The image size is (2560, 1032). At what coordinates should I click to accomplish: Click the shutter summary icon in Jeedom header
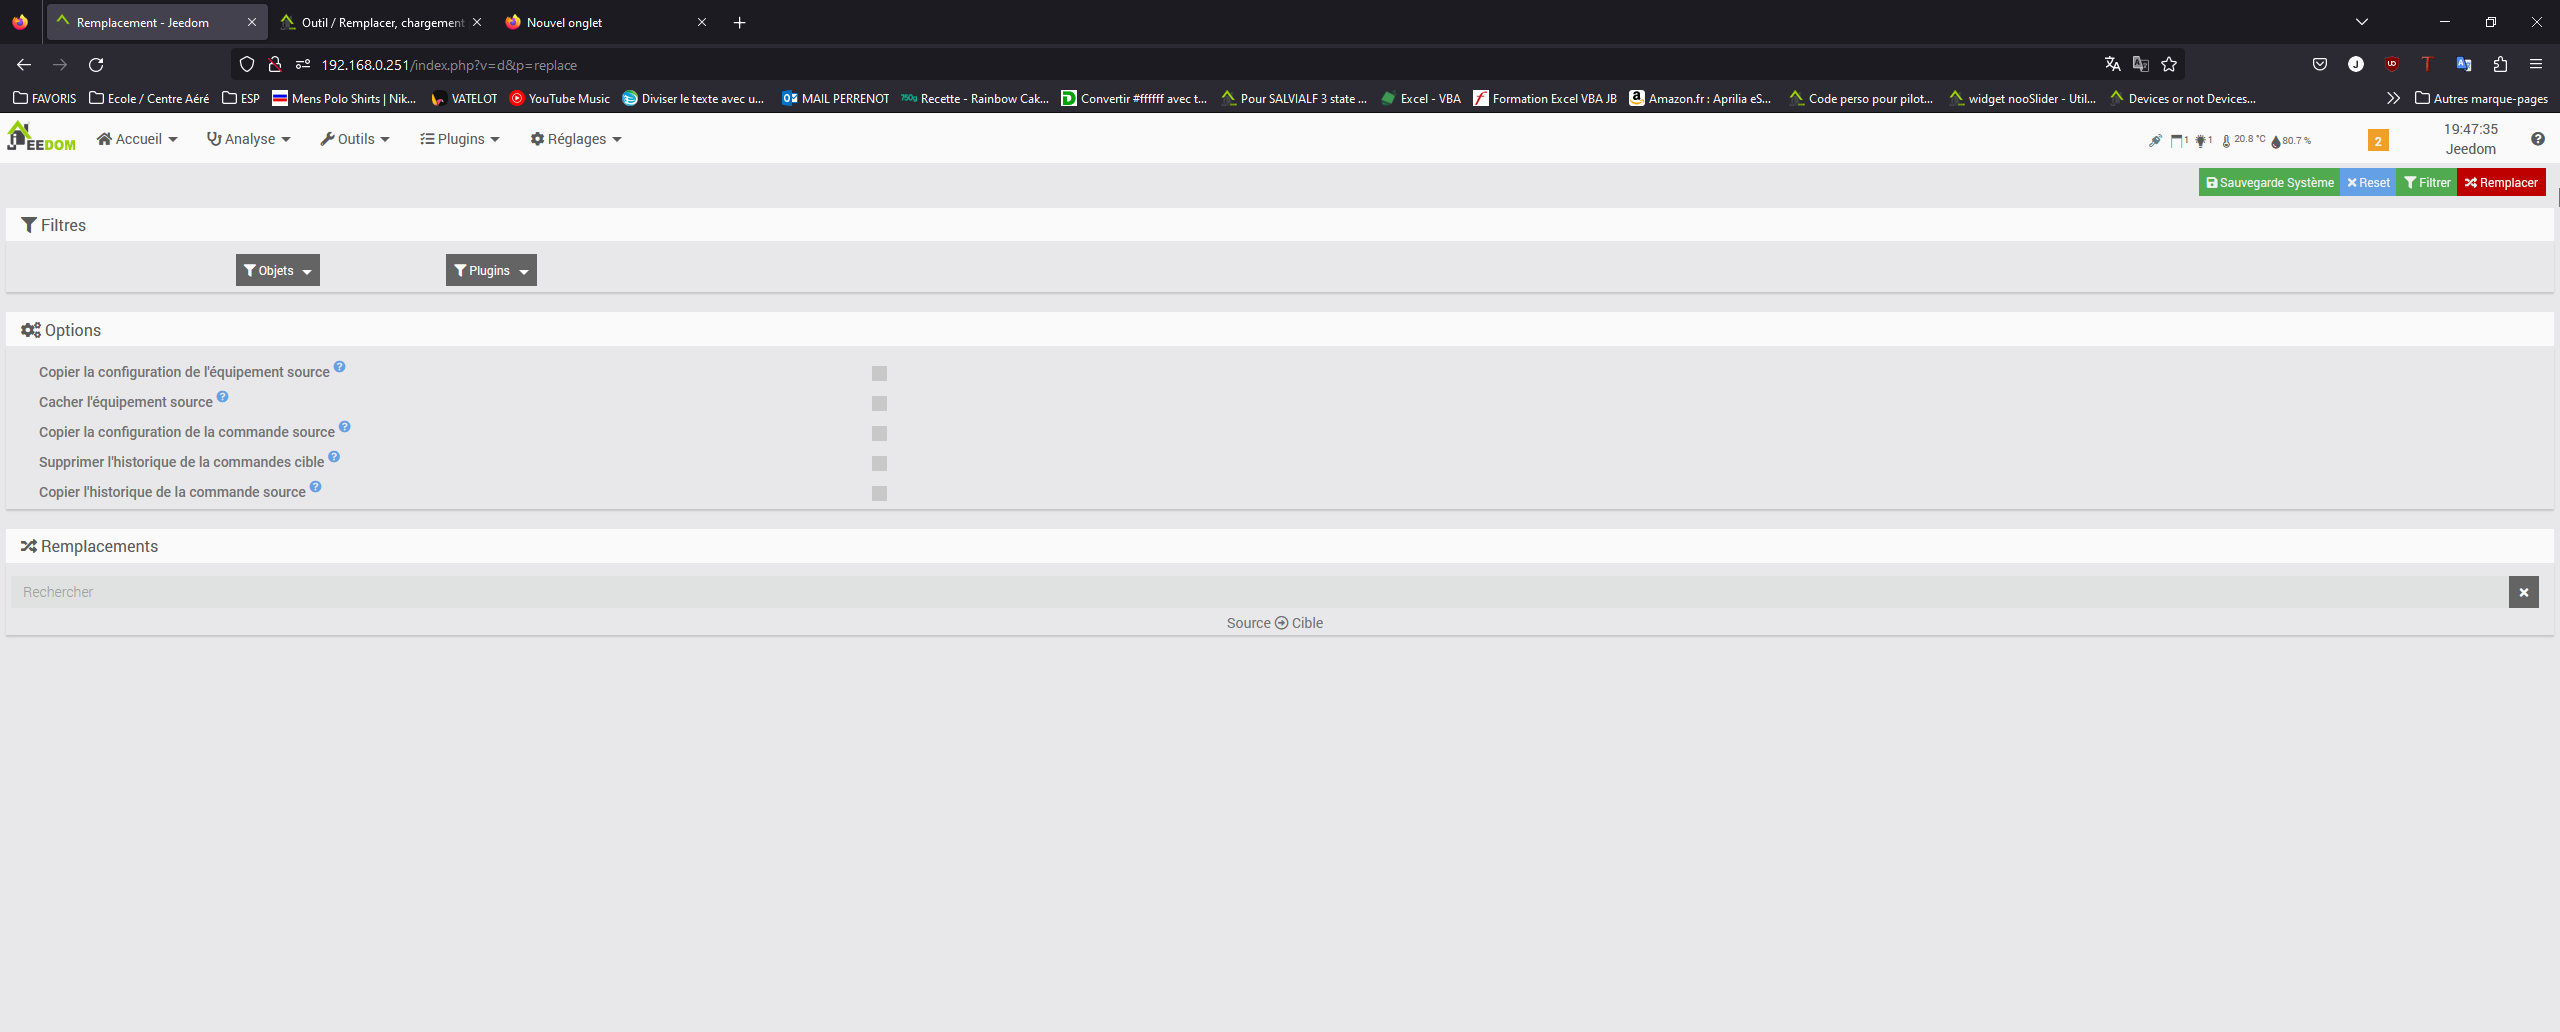pyautogui.click(x=2177, y=140)
